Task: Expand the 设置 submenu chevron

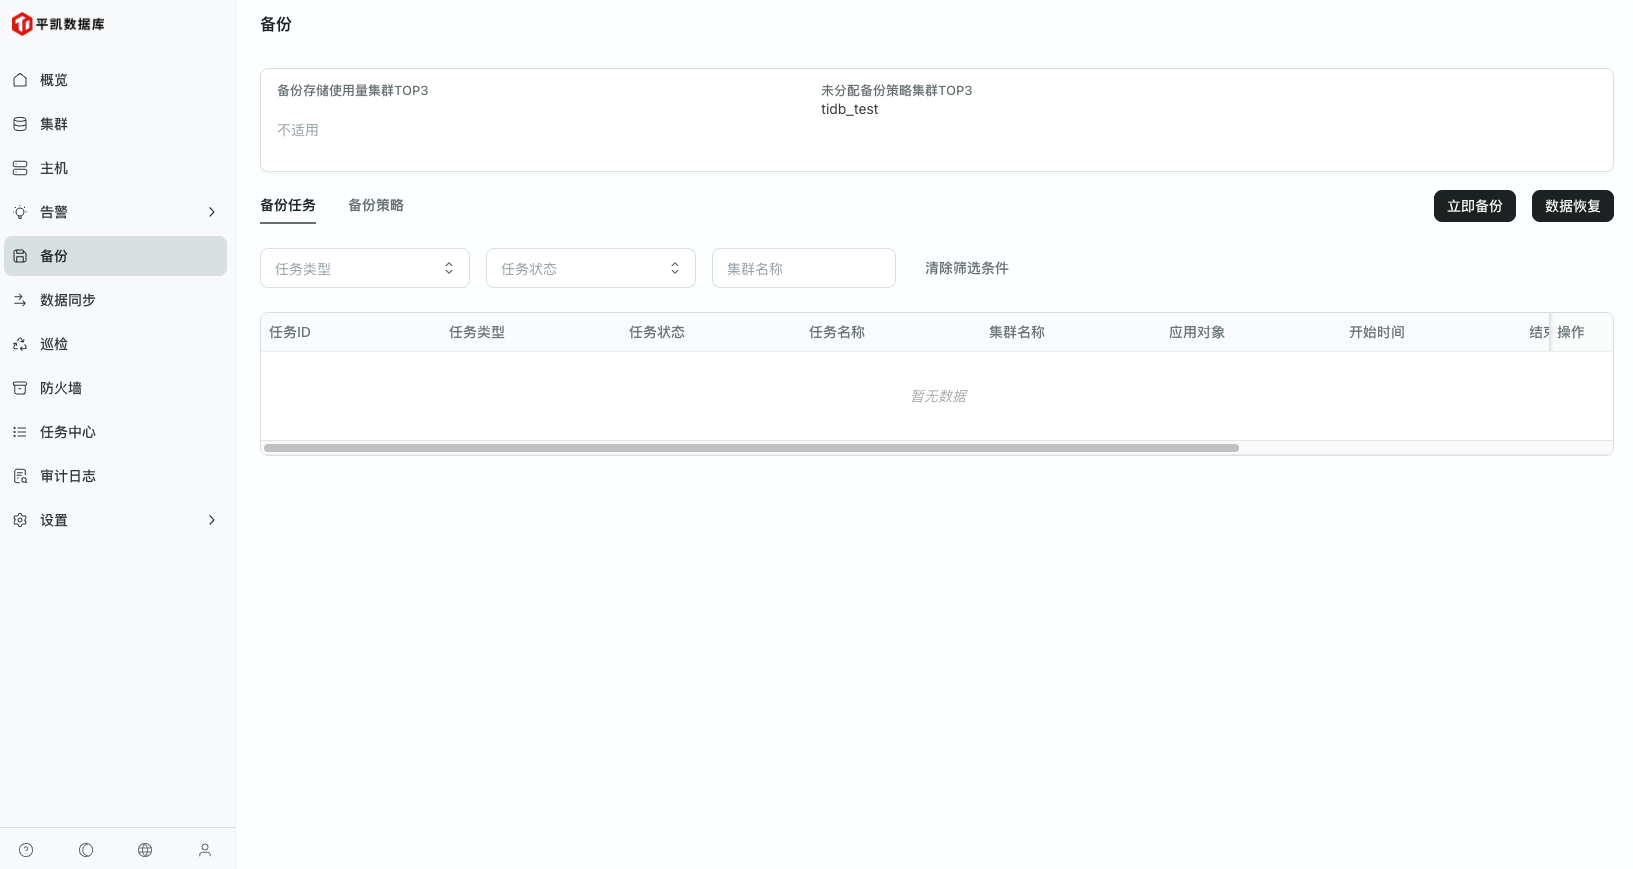Action: point(211,520)
